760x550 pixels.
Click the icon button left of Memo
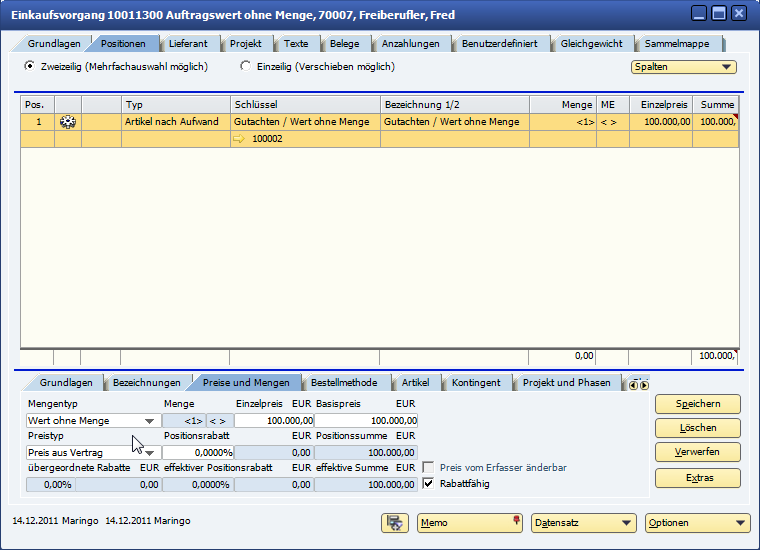click(x=395, y=523)
